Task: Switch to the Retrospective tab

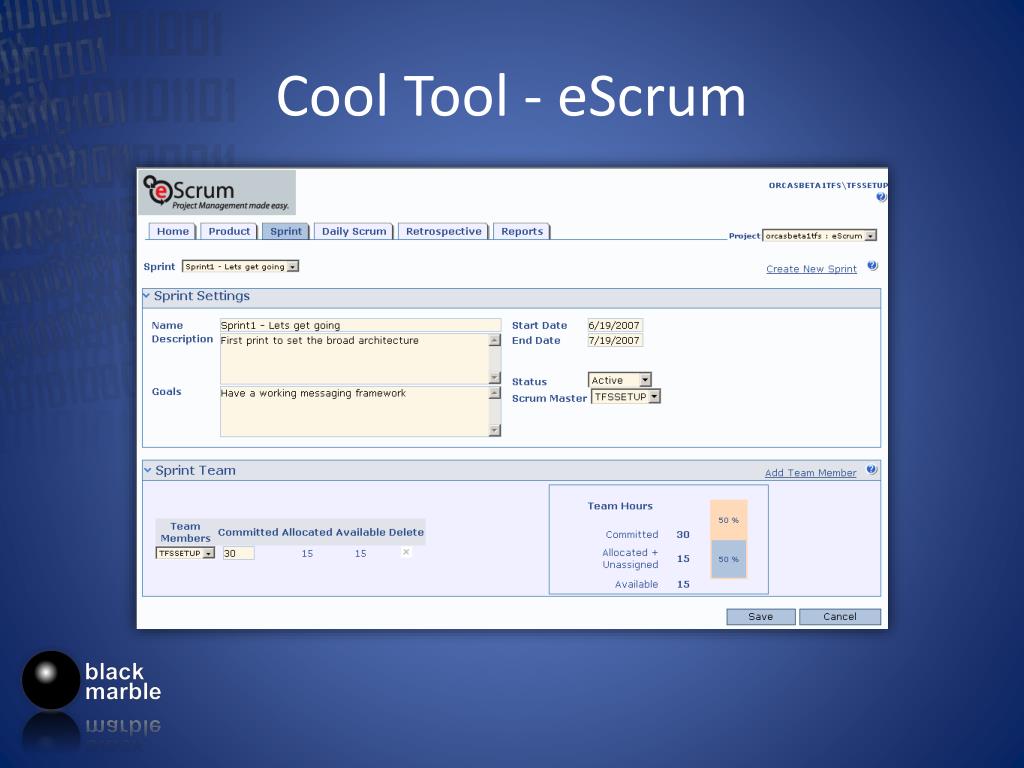Action: [443, 231]
